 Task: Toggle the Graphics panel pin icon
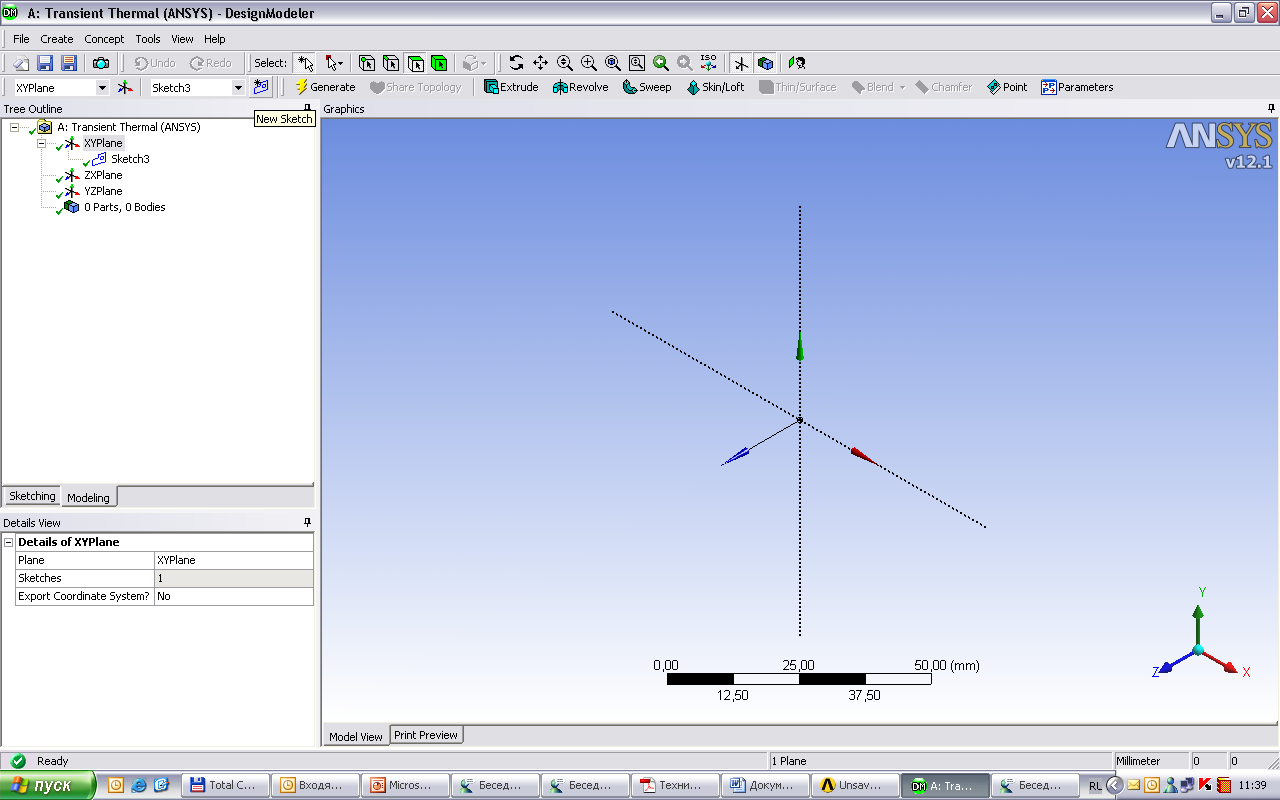point(1271,108)
